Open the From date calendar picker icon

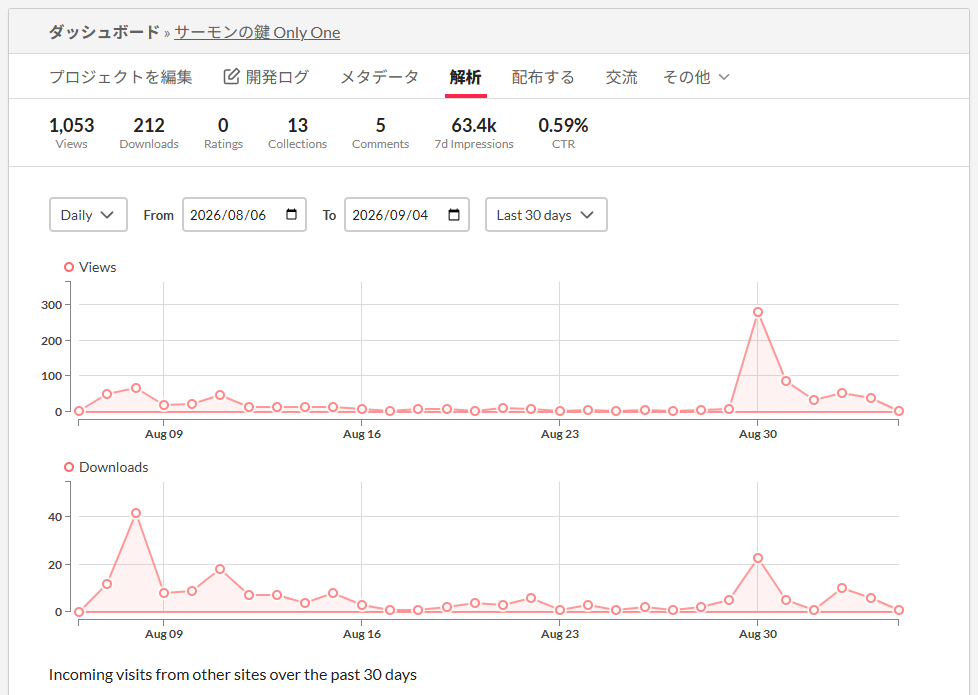point(291,214)
